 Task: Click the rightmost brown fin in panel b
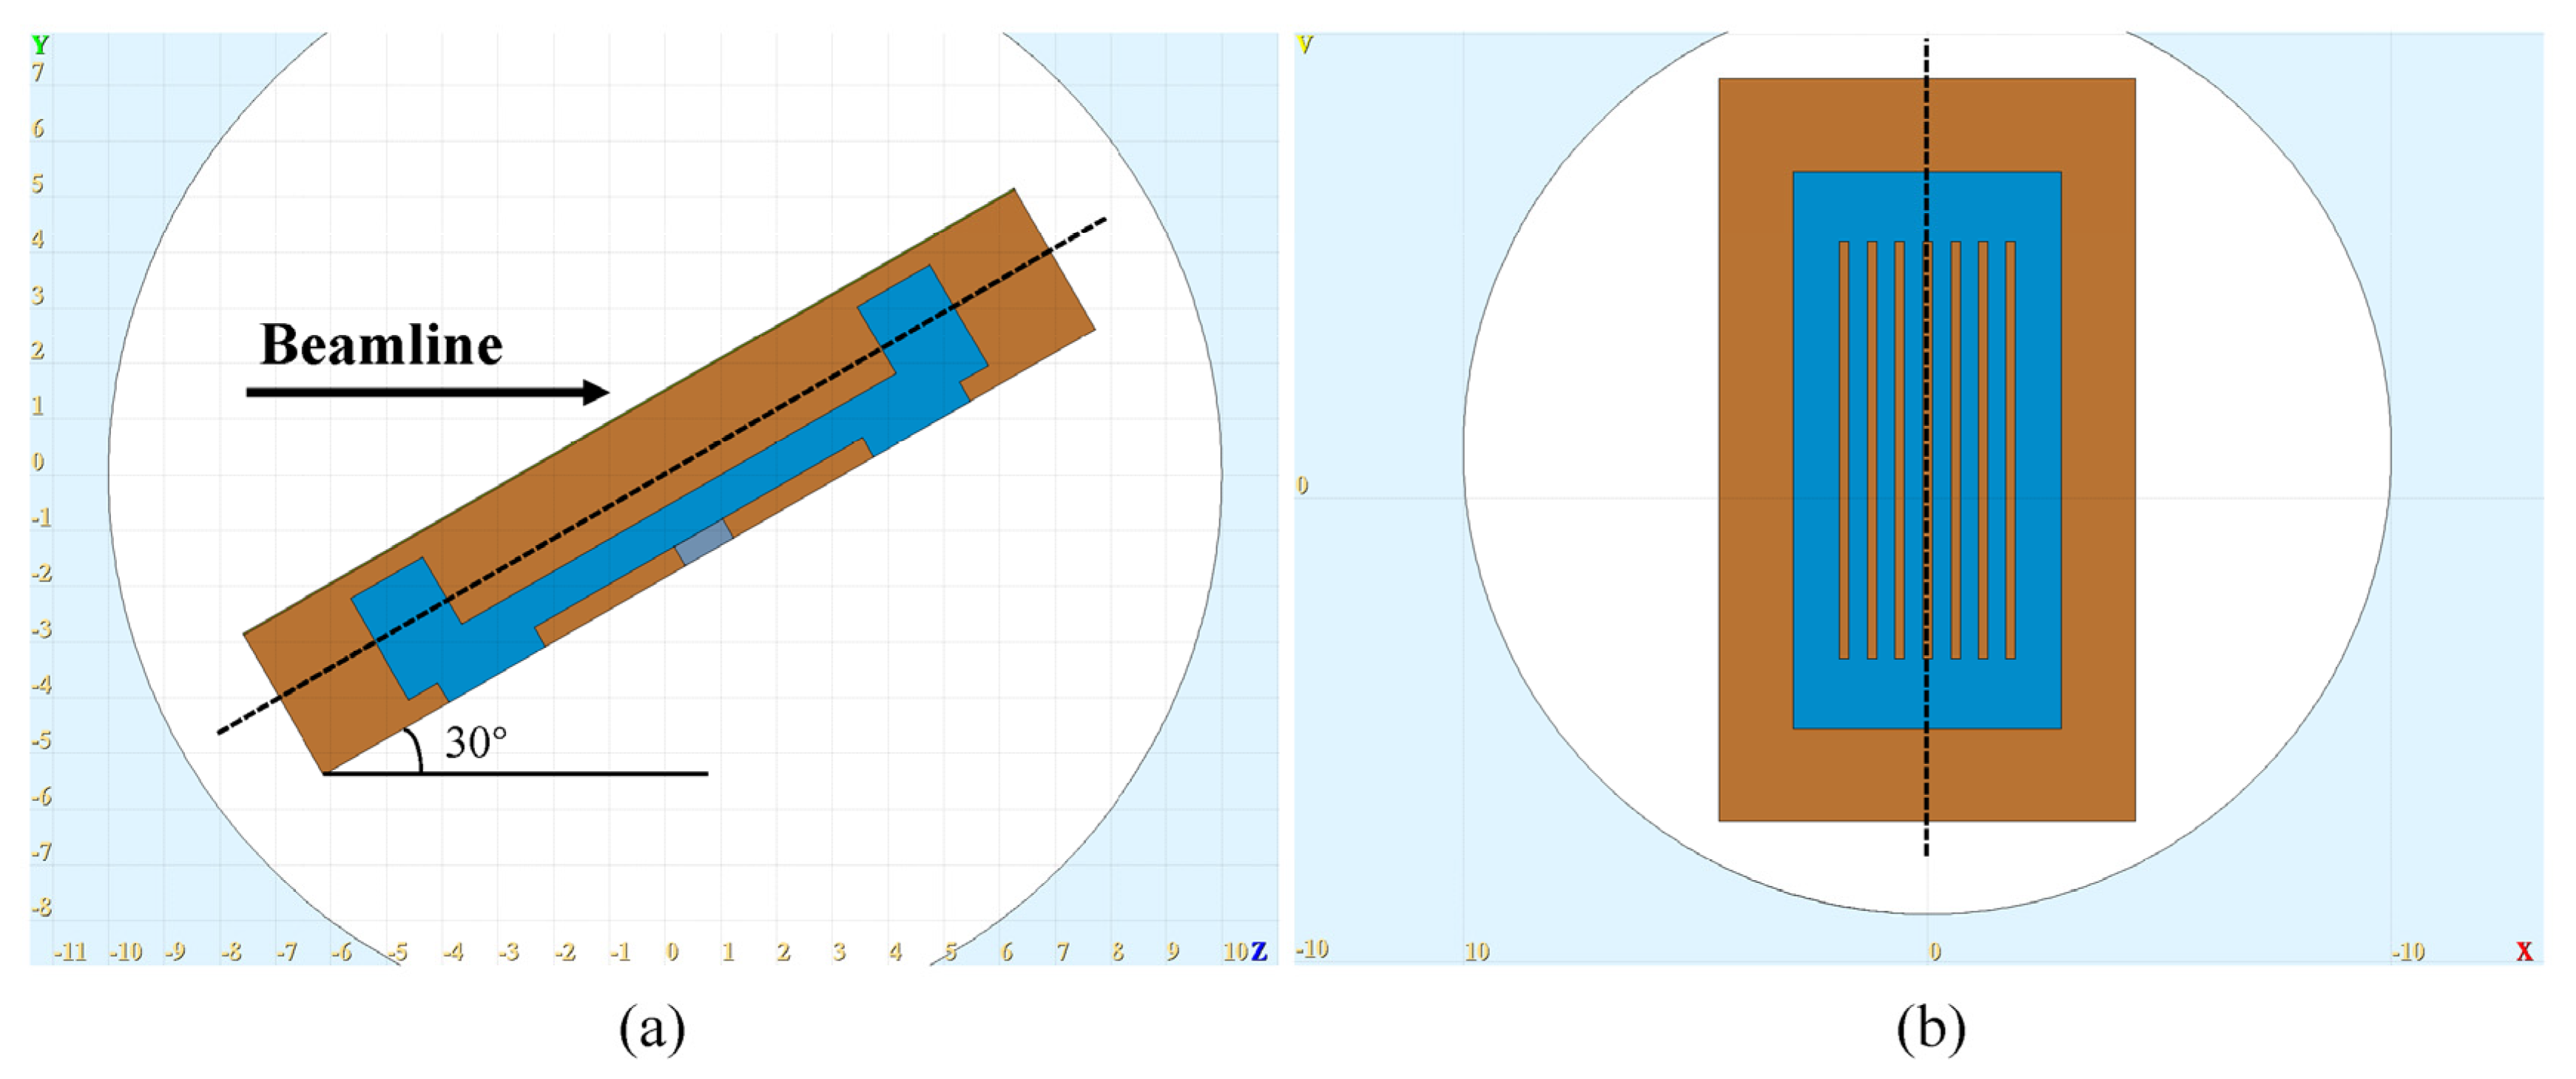point(2010,450)
